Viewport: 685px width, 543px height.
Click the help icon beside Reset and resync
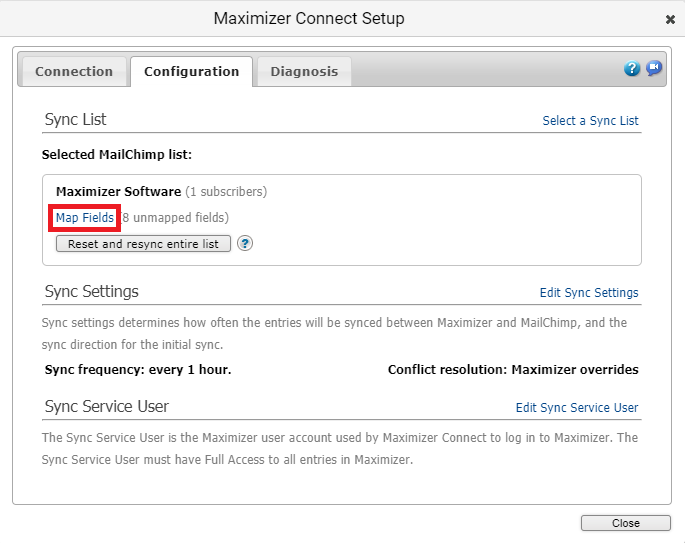[245, 243]
